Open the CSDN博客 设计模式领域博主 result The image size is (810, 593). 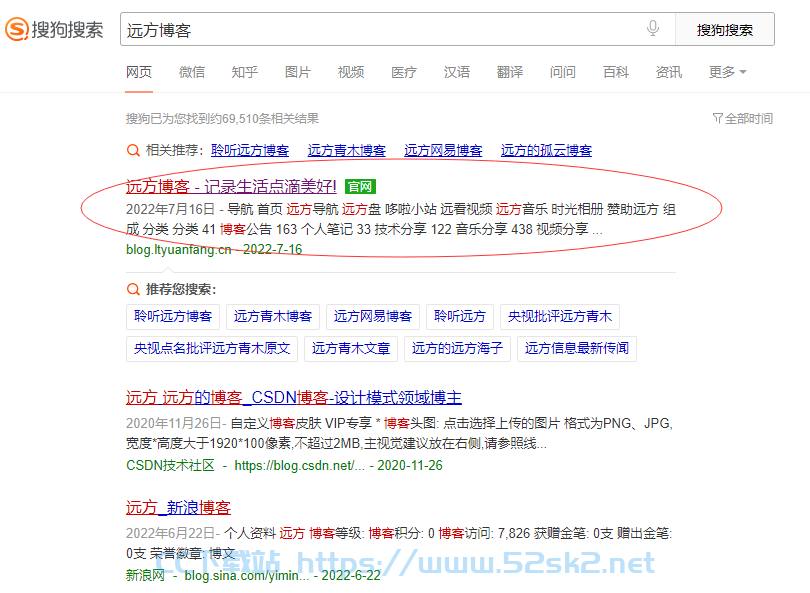click(x=293, y=397)
